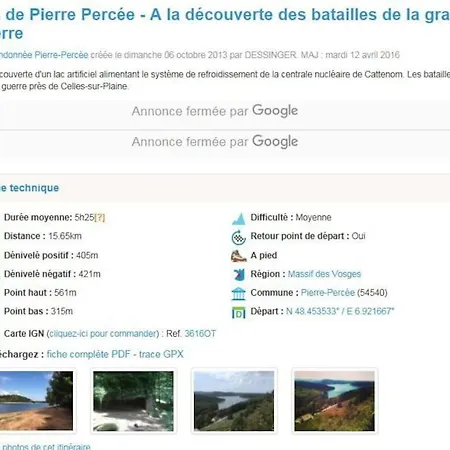Open the Massif des Vosges region link
450x450 pixels.
coord(324,274)
